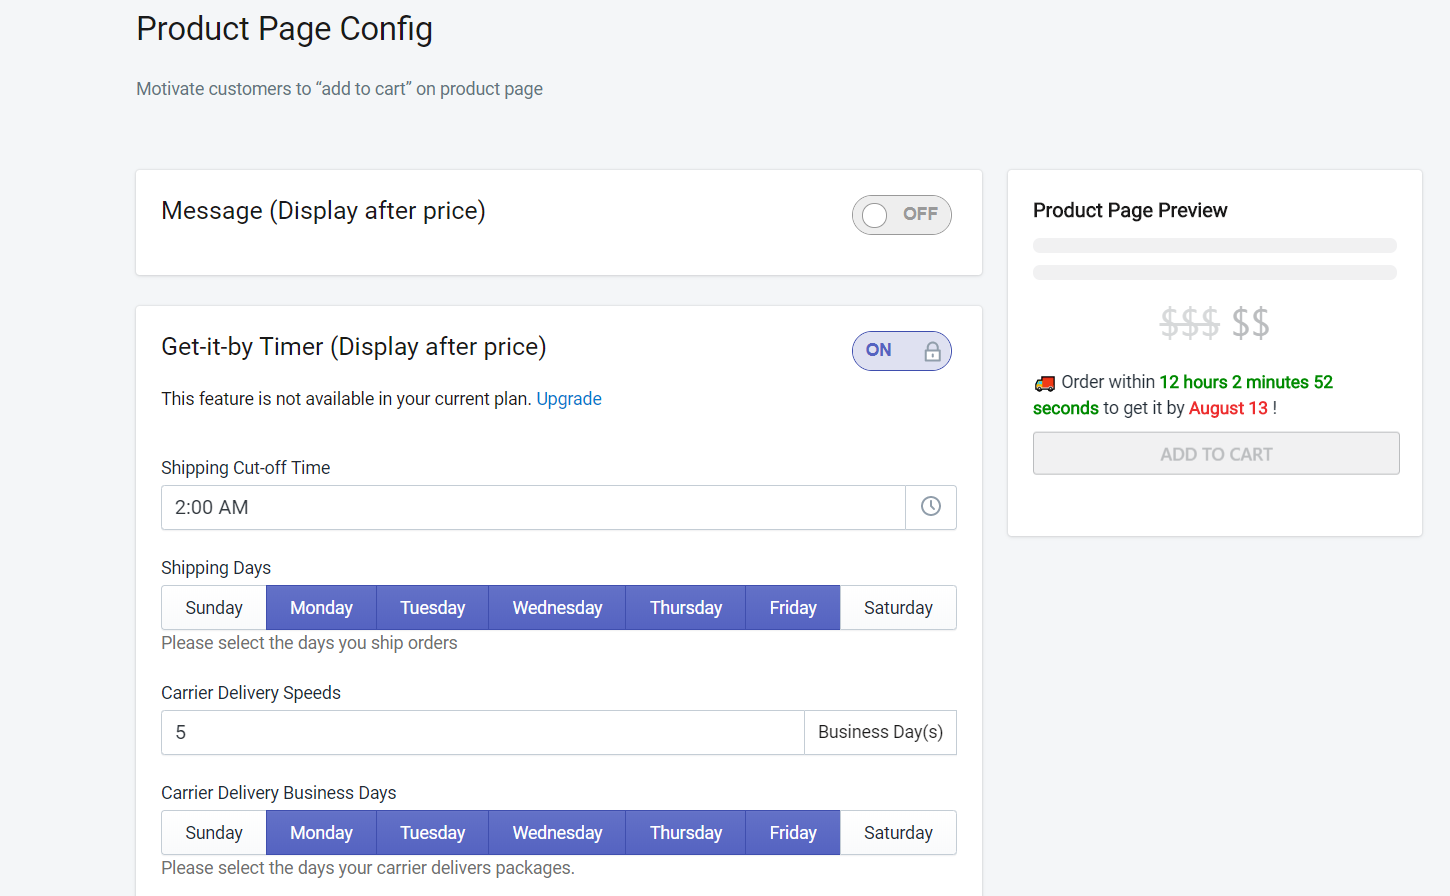Turn off Wednesday in Shipping Days

point(557,608)
